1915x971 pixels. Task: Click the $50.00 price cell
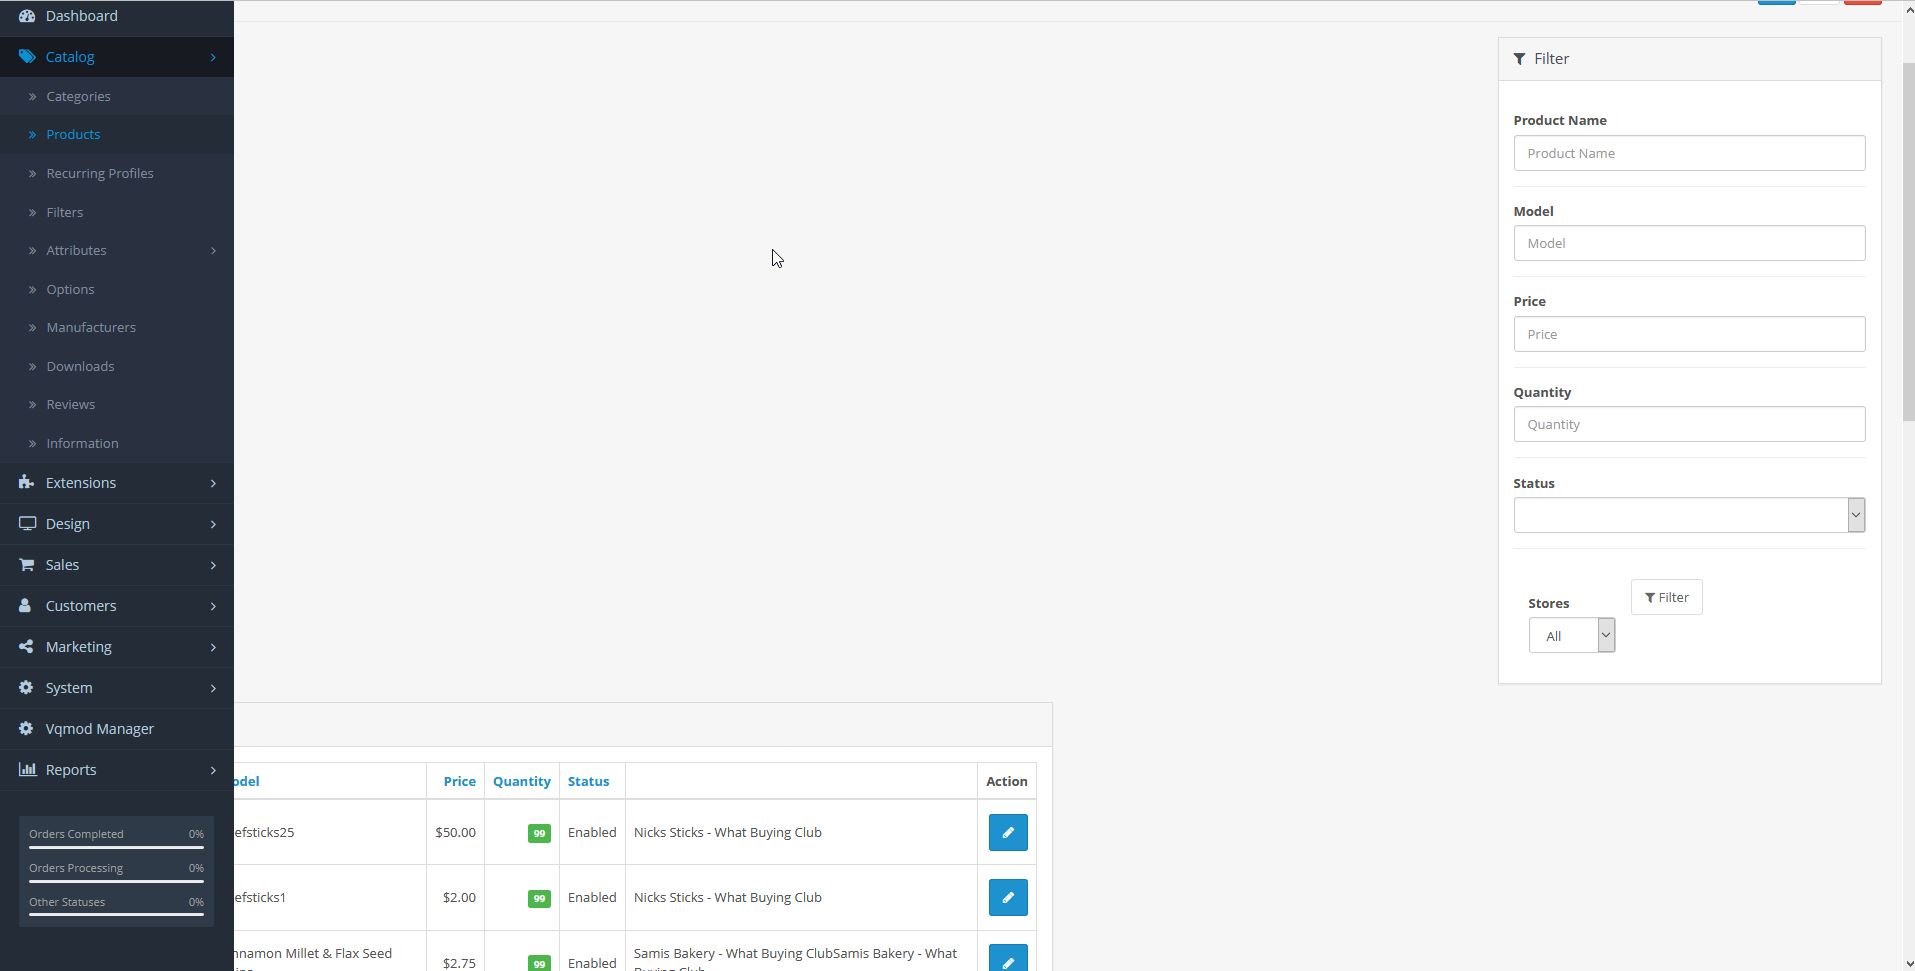[455, 832]
